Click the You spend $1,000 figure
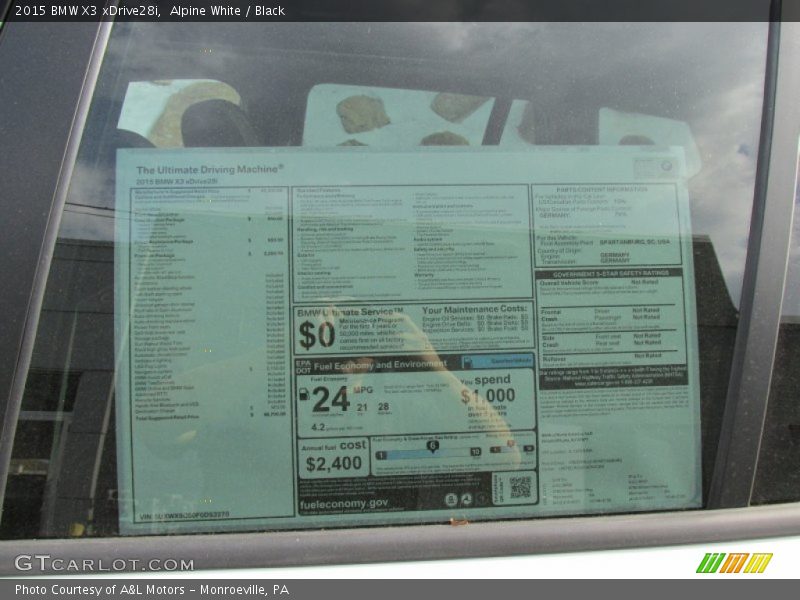800x600 pixels. tap(487, 394)
